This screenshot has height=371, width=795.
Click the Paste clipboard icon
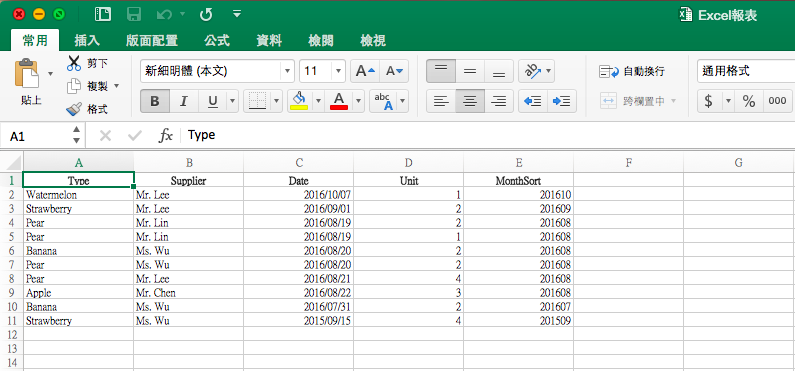(x=27, y=74)
